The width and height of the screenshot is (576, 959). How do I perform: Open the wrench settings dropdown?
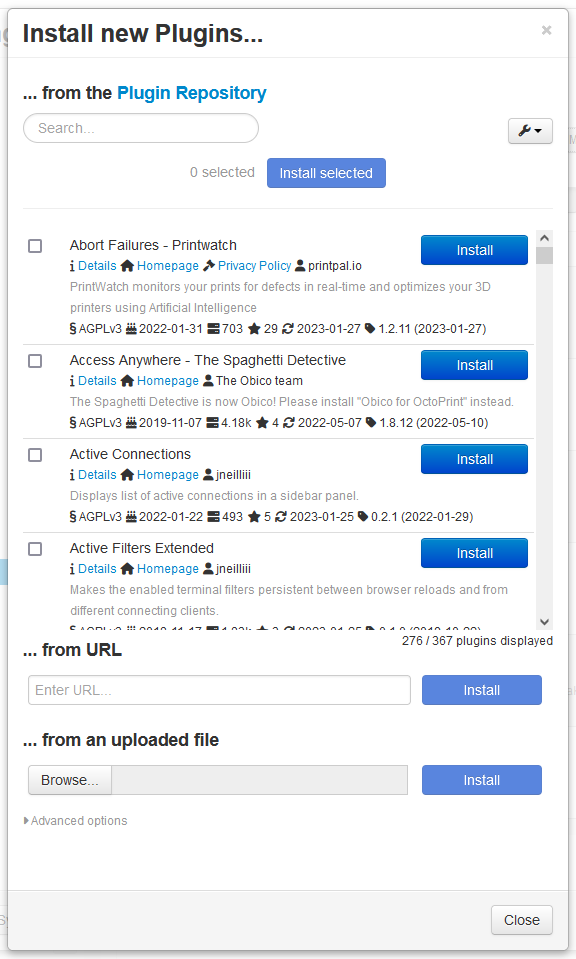click(x=530, y=131)
